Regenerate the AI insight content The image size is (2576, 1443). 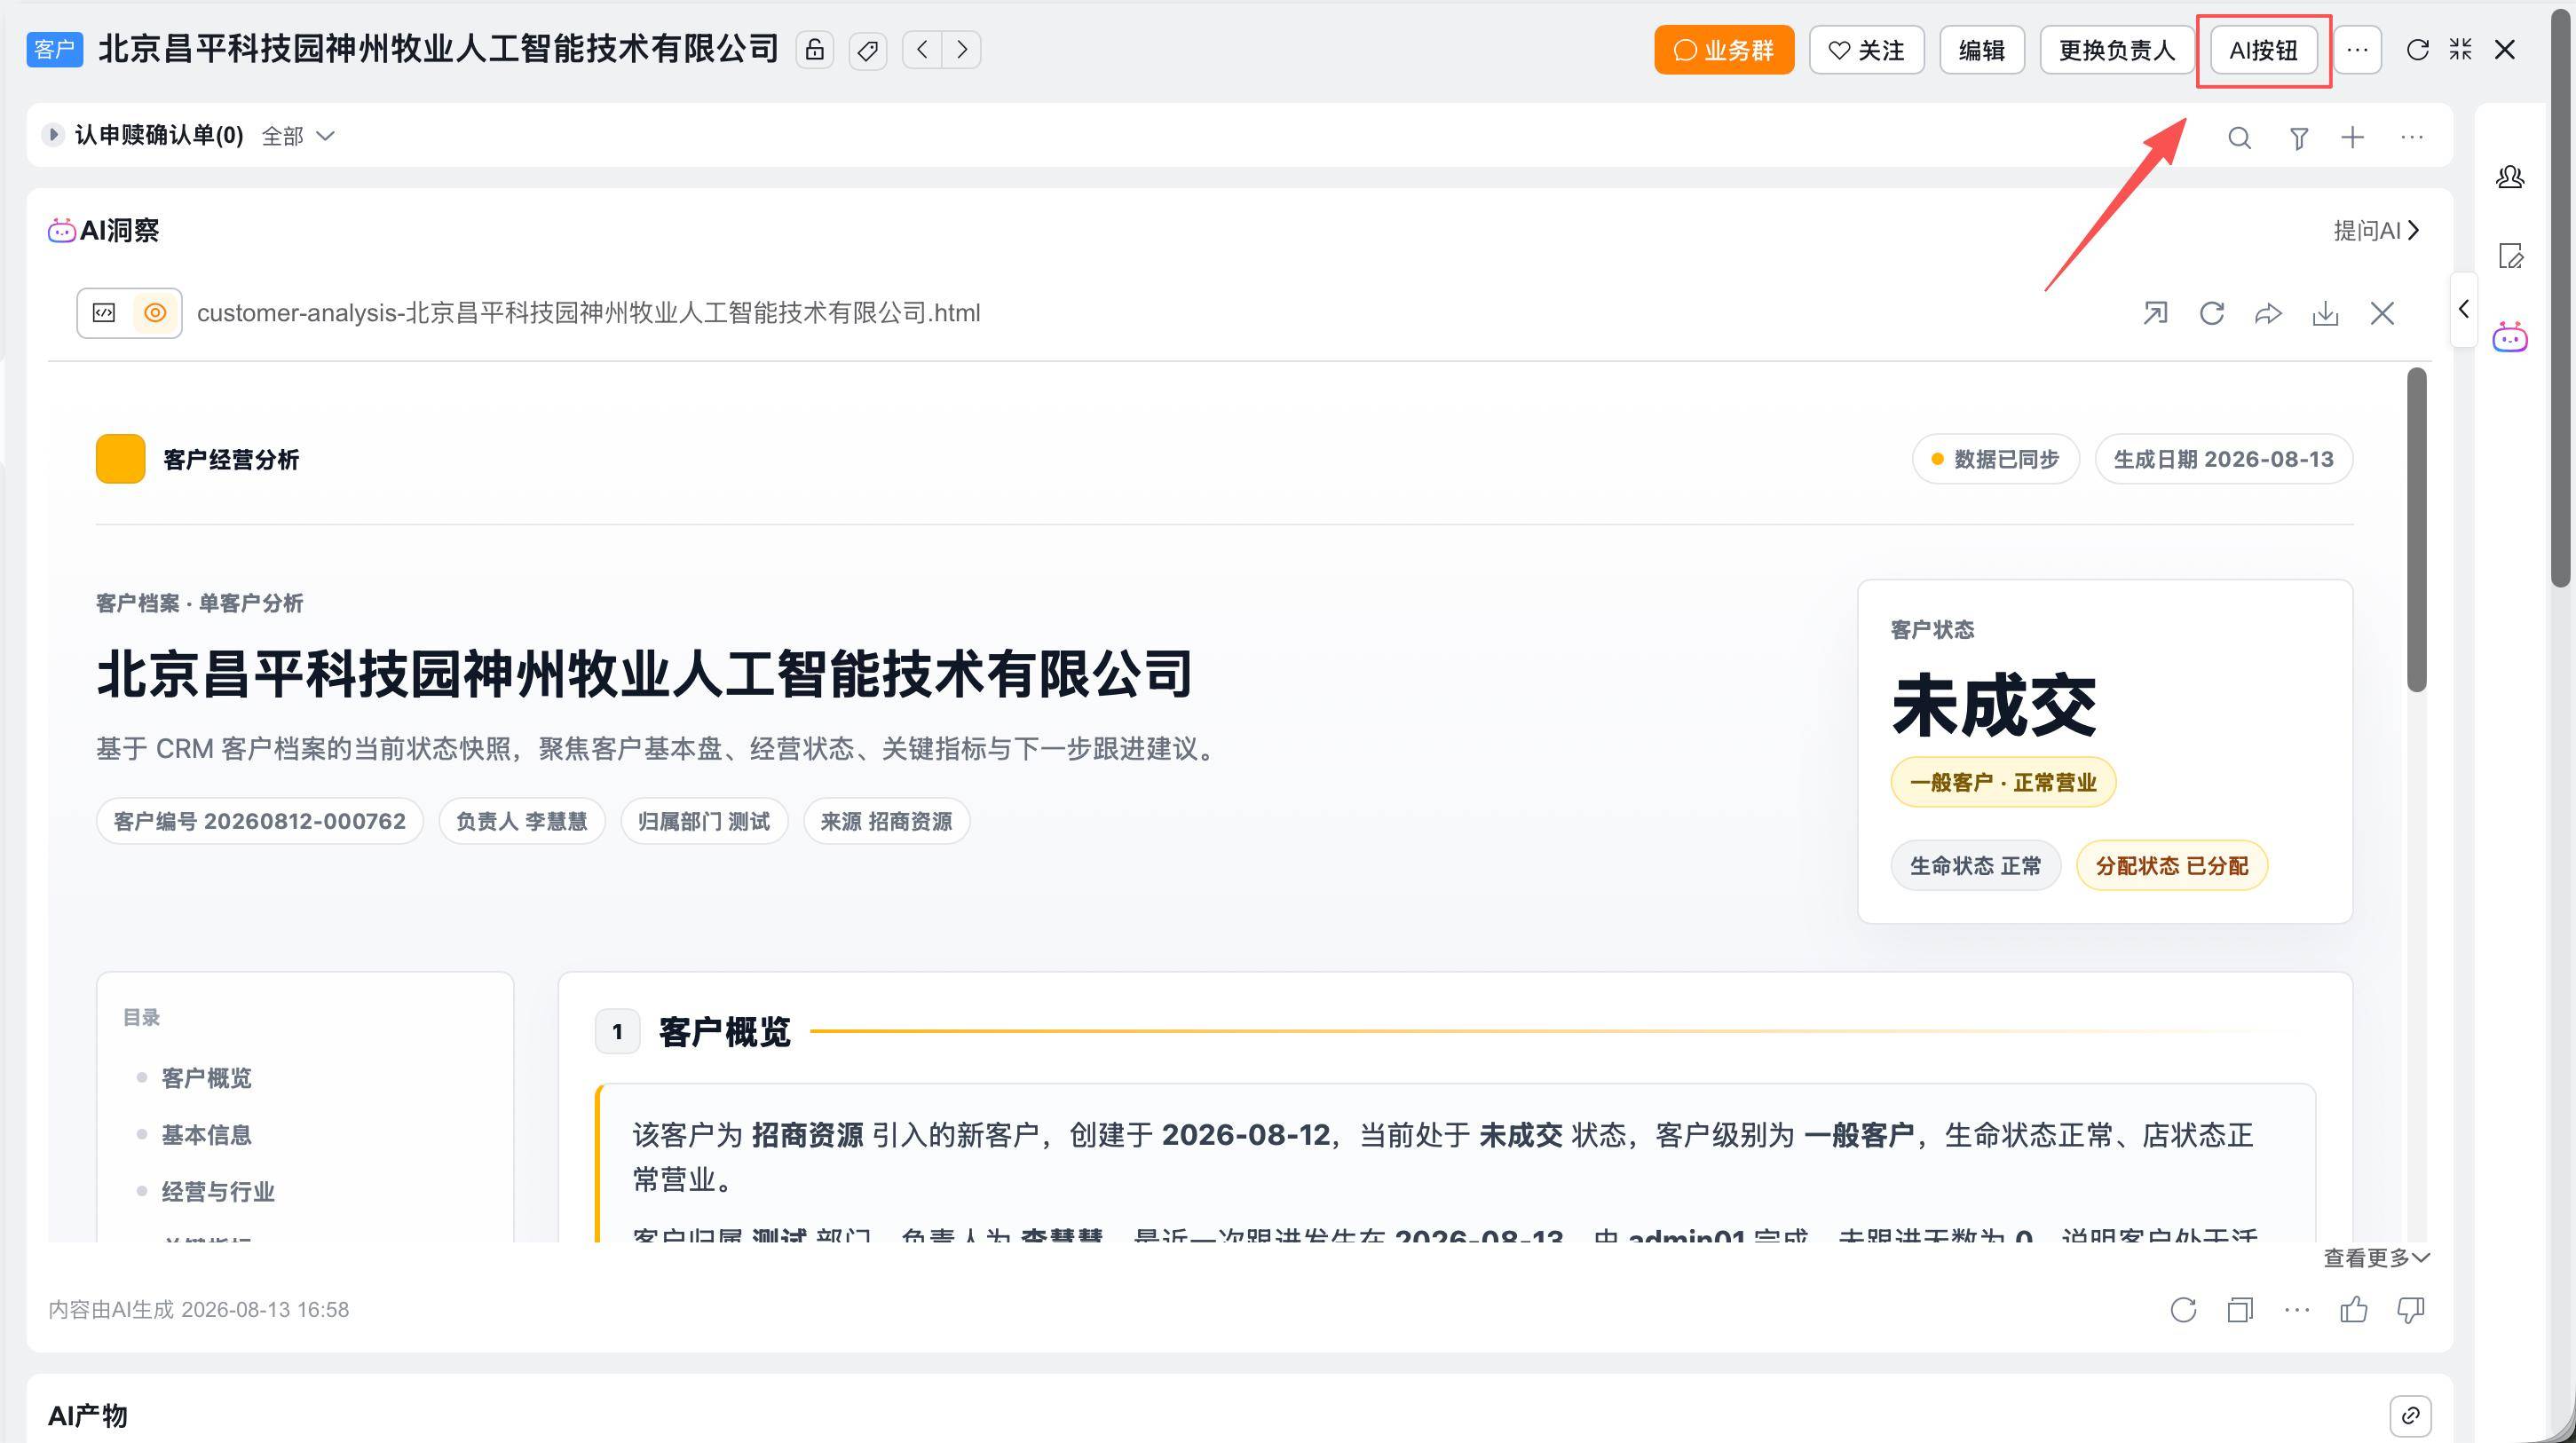[2184, 1310]
